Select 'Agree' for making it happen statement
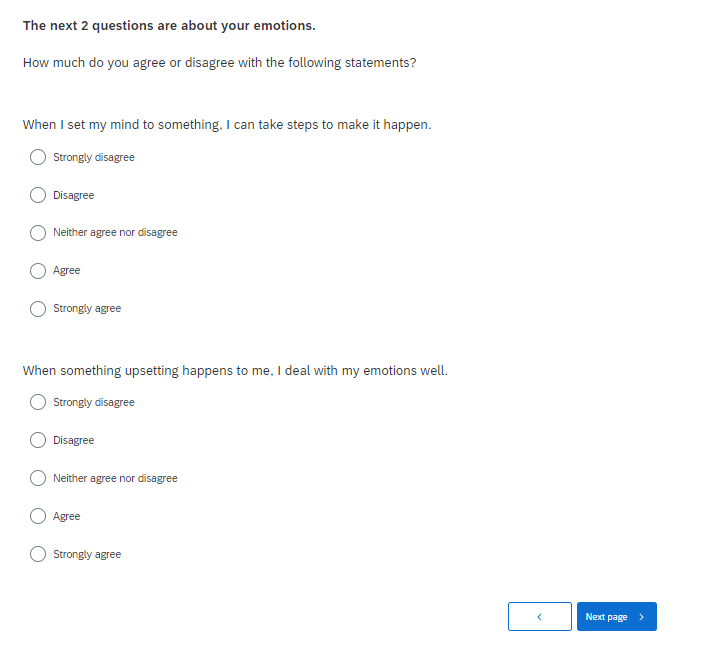The height and width of the screenshot is (662, 712). [x=38, y=271]
